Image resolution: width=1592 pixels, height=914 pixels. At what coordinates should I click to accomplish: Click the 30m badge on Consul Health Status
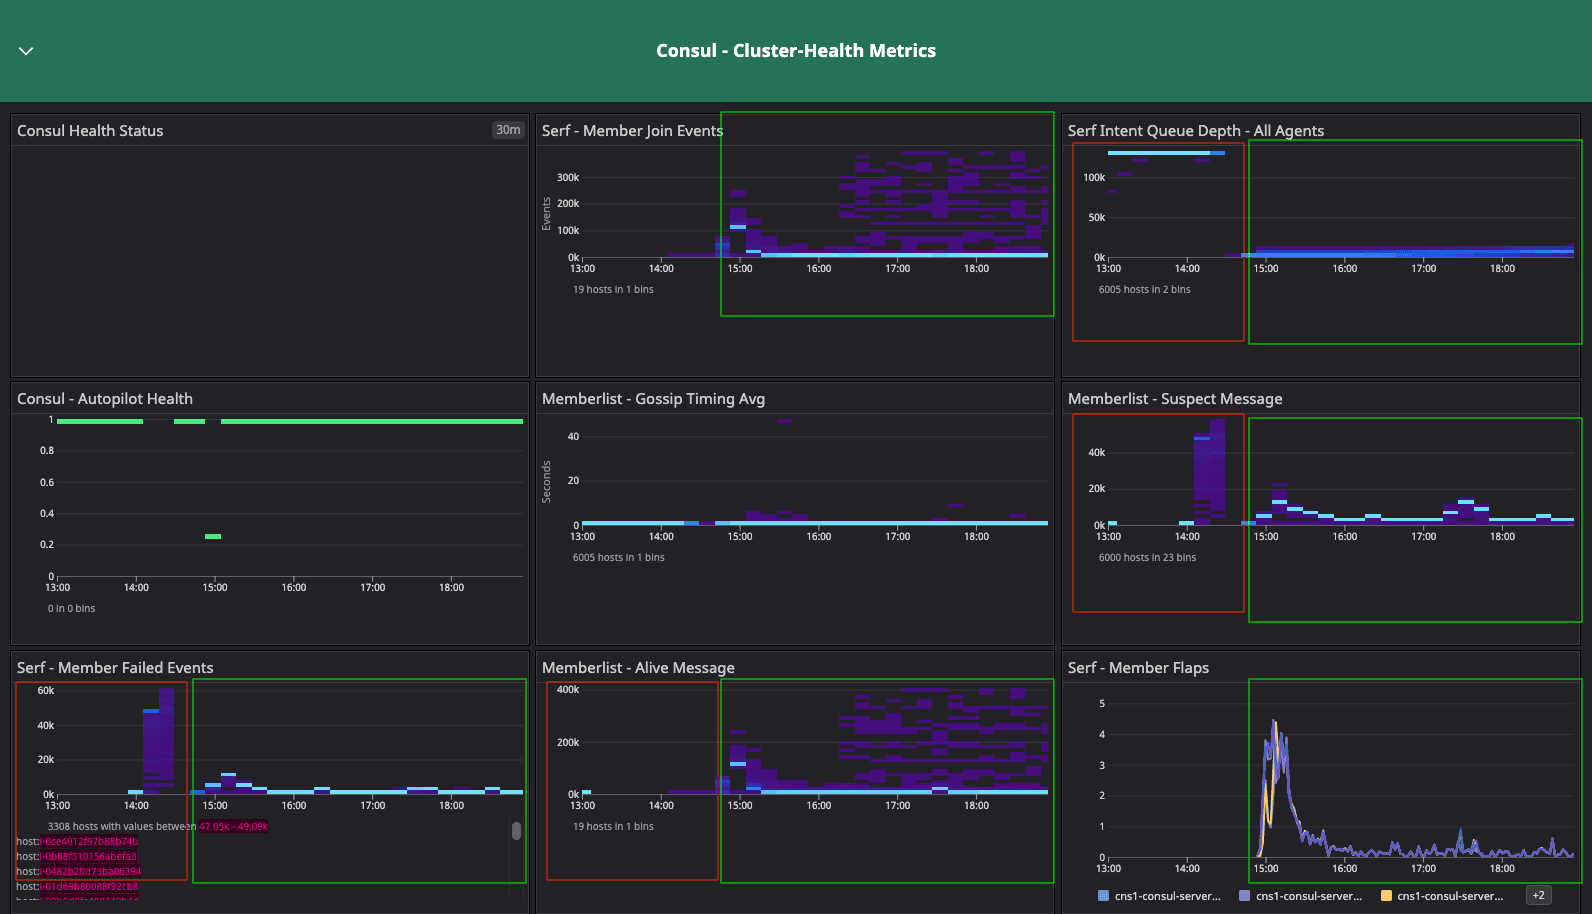click(x=508, y=130)
